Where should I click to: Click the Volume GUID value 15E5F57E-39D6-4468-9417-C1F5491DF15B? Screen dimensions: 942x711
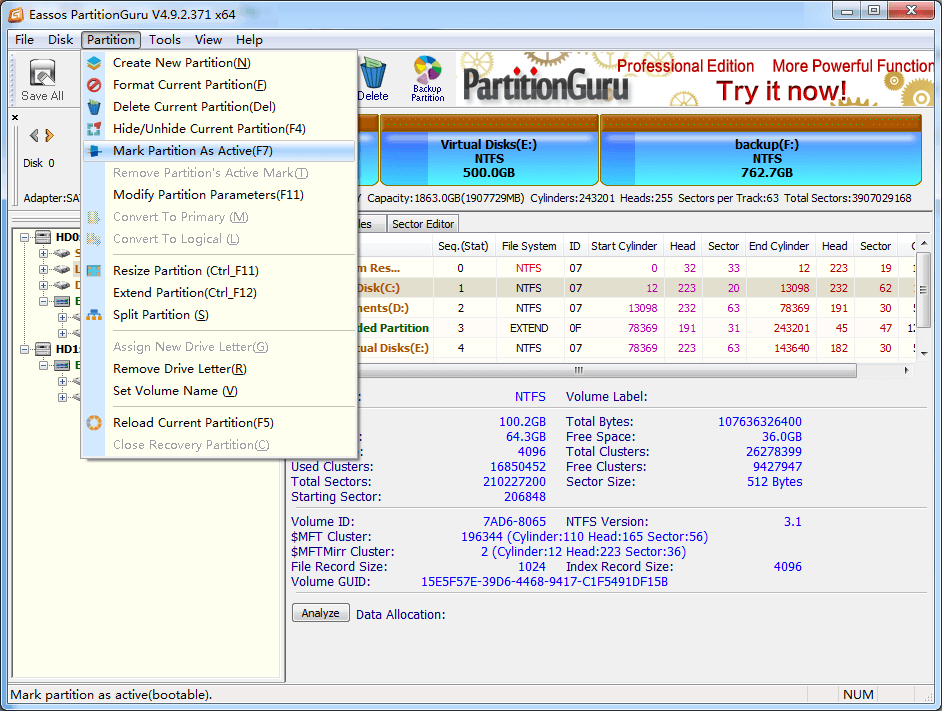[x=544, y=582]
